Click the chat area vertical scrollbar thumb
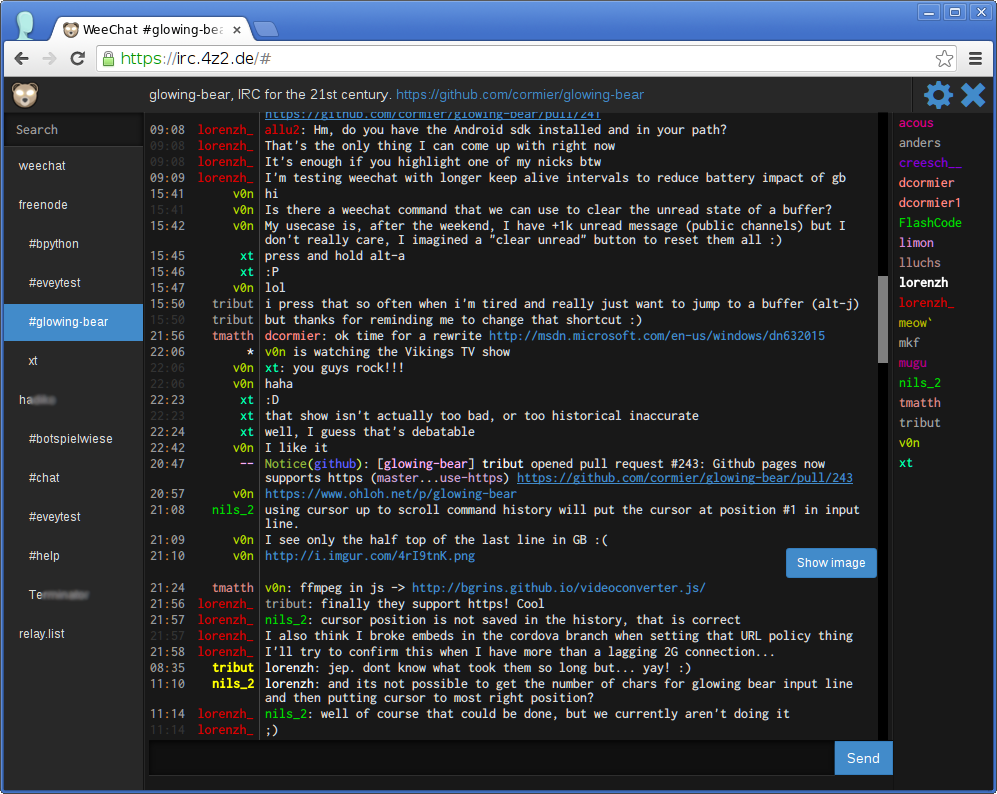The image size is (997, 794). (883, 319)
